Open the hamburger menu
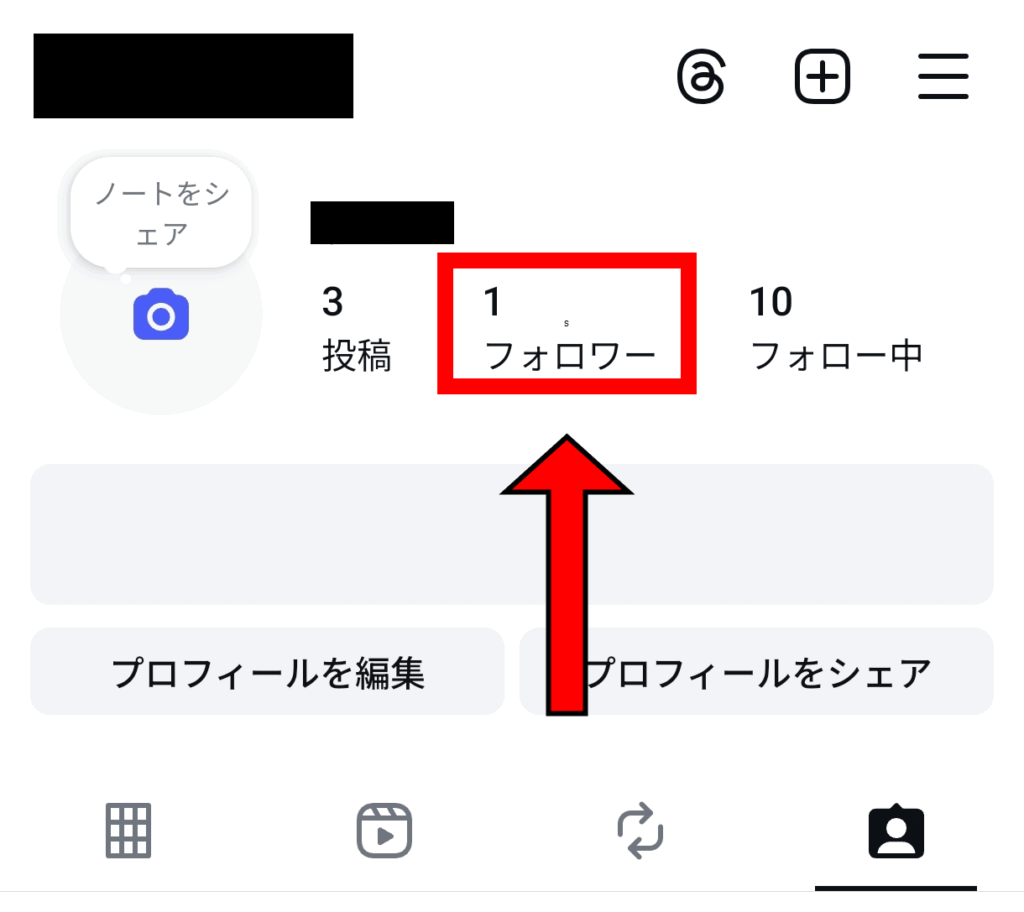Image resolution: width=1024 pixels, height=912 pixels. (x=943, y=76)
